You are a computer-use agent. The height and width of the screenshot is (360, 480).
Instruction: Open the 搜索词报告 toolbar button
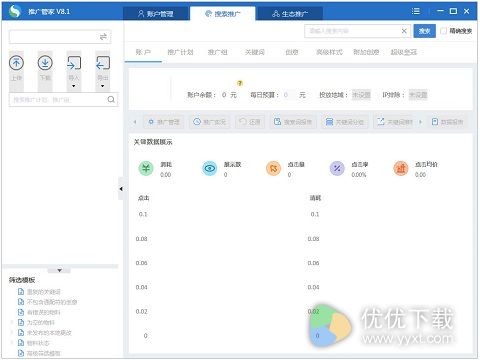pyautogui.click(x=293, y=122)
